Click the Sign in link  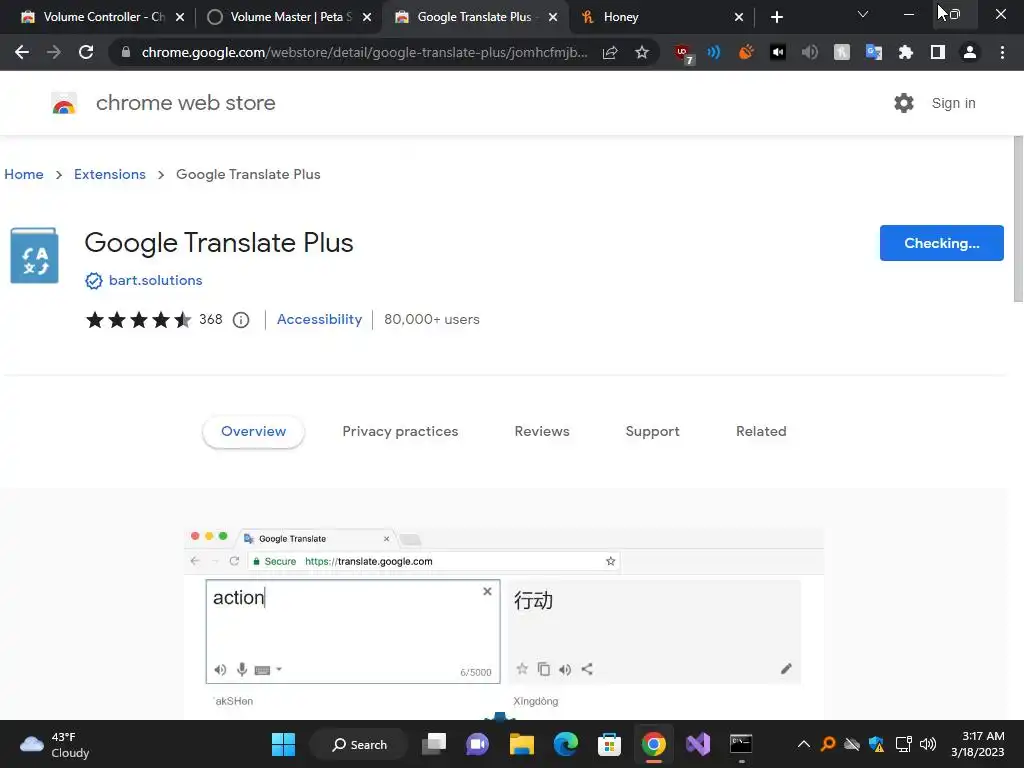pos(953,103)
